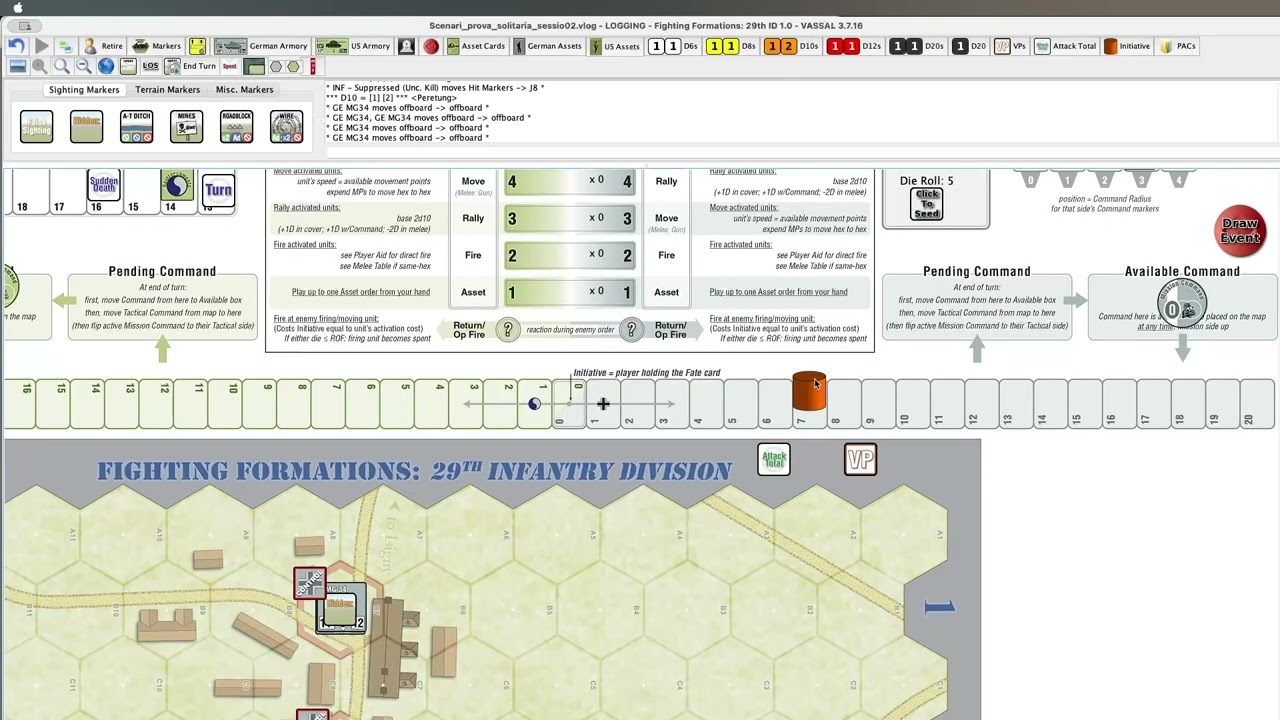Switch to Sighting Markers tab

tap(84, 90)
